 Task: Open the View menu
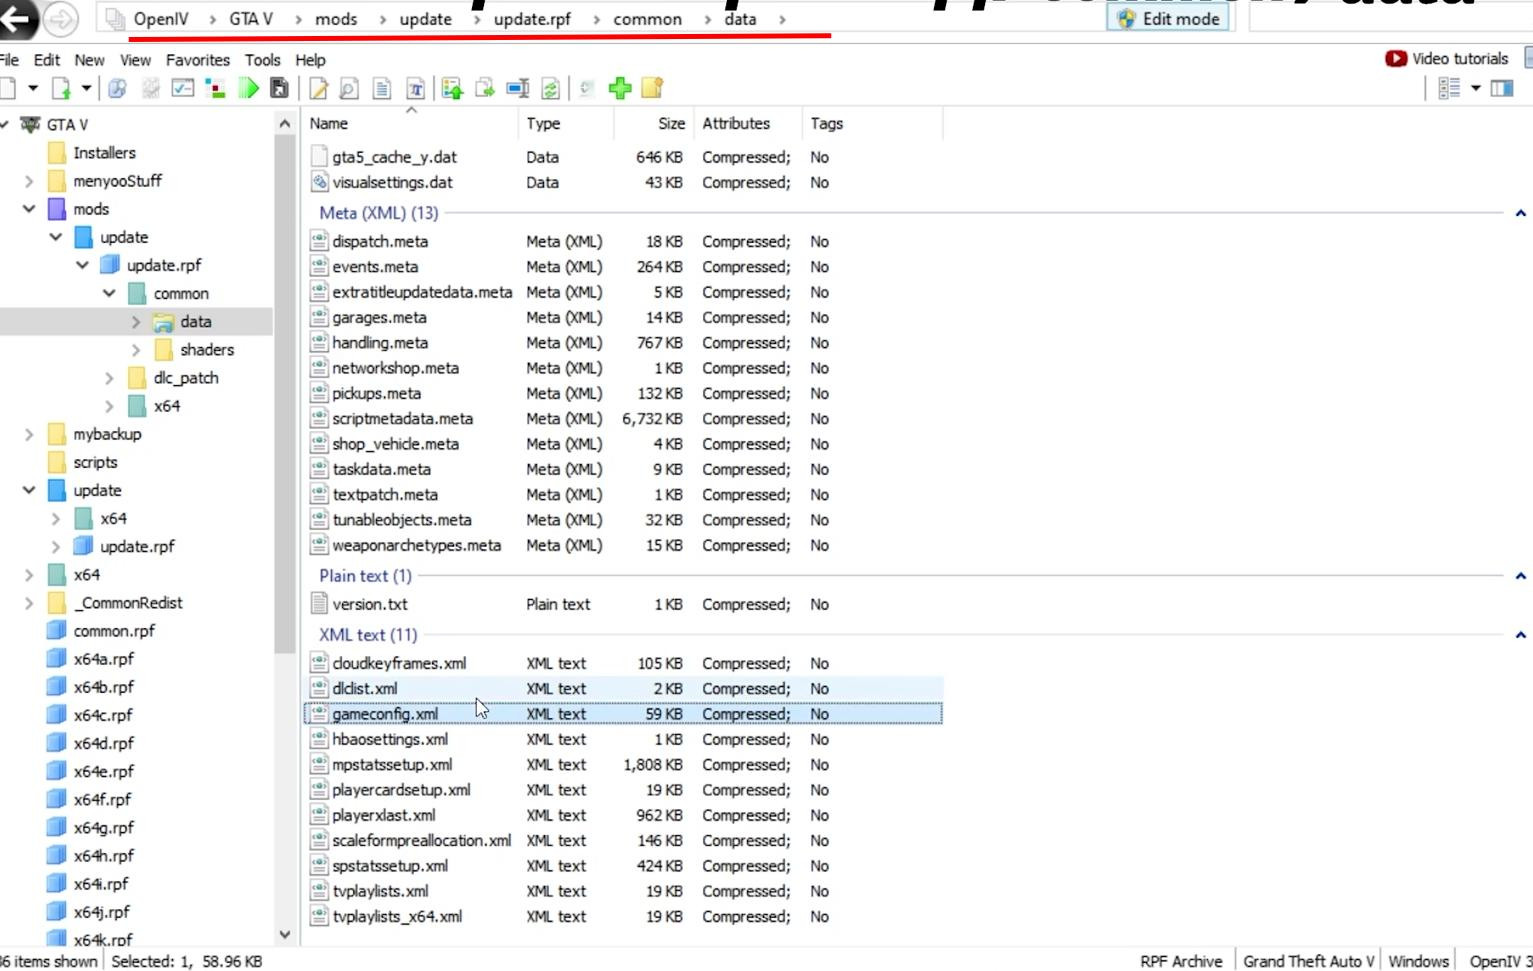pos(135,60)
